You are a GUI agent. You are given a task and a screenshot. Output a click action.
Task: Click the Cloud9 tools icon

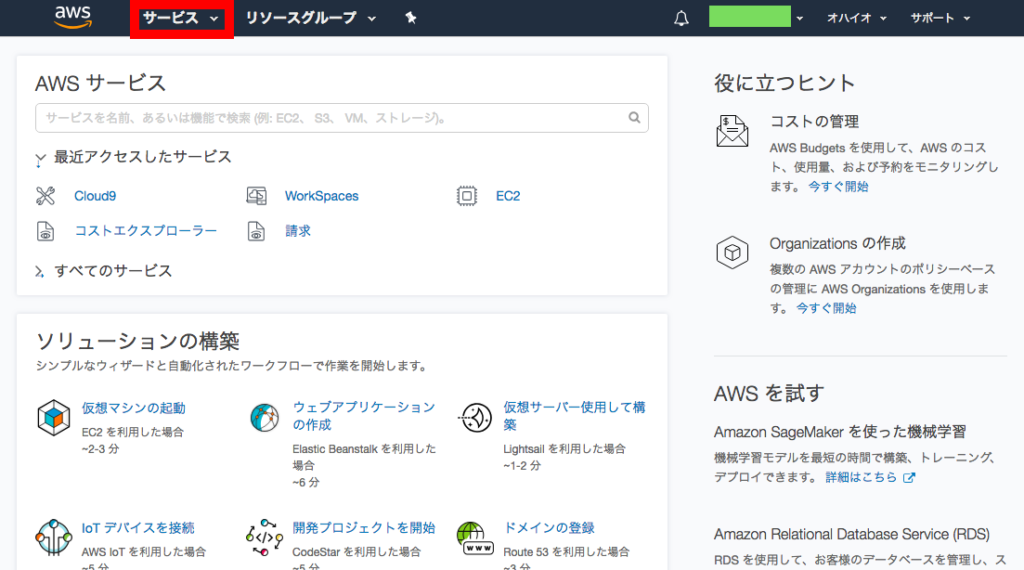point(45,196)
